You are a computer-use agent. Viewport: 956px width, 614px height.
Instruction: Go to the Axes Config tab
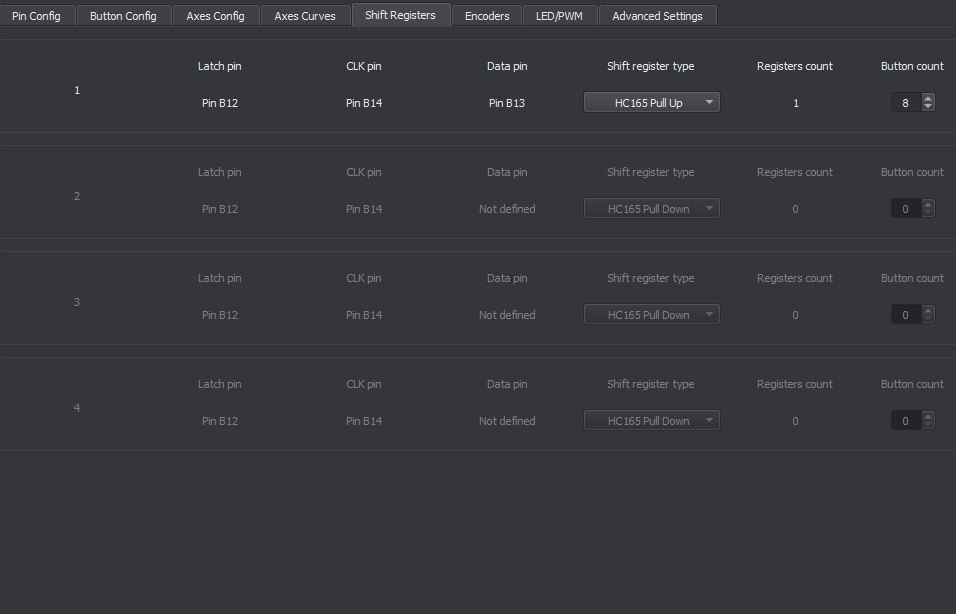(x=215, y=16)
